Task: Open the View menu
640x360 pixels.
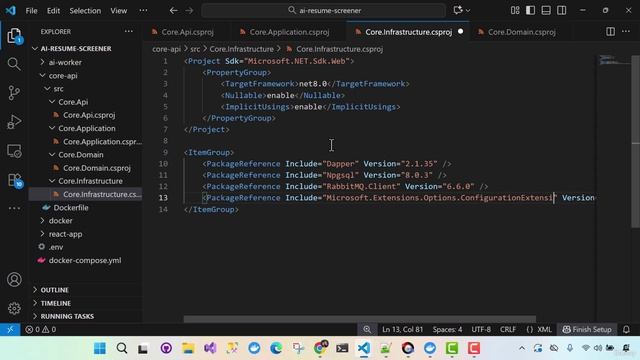Action: point(118,11)
